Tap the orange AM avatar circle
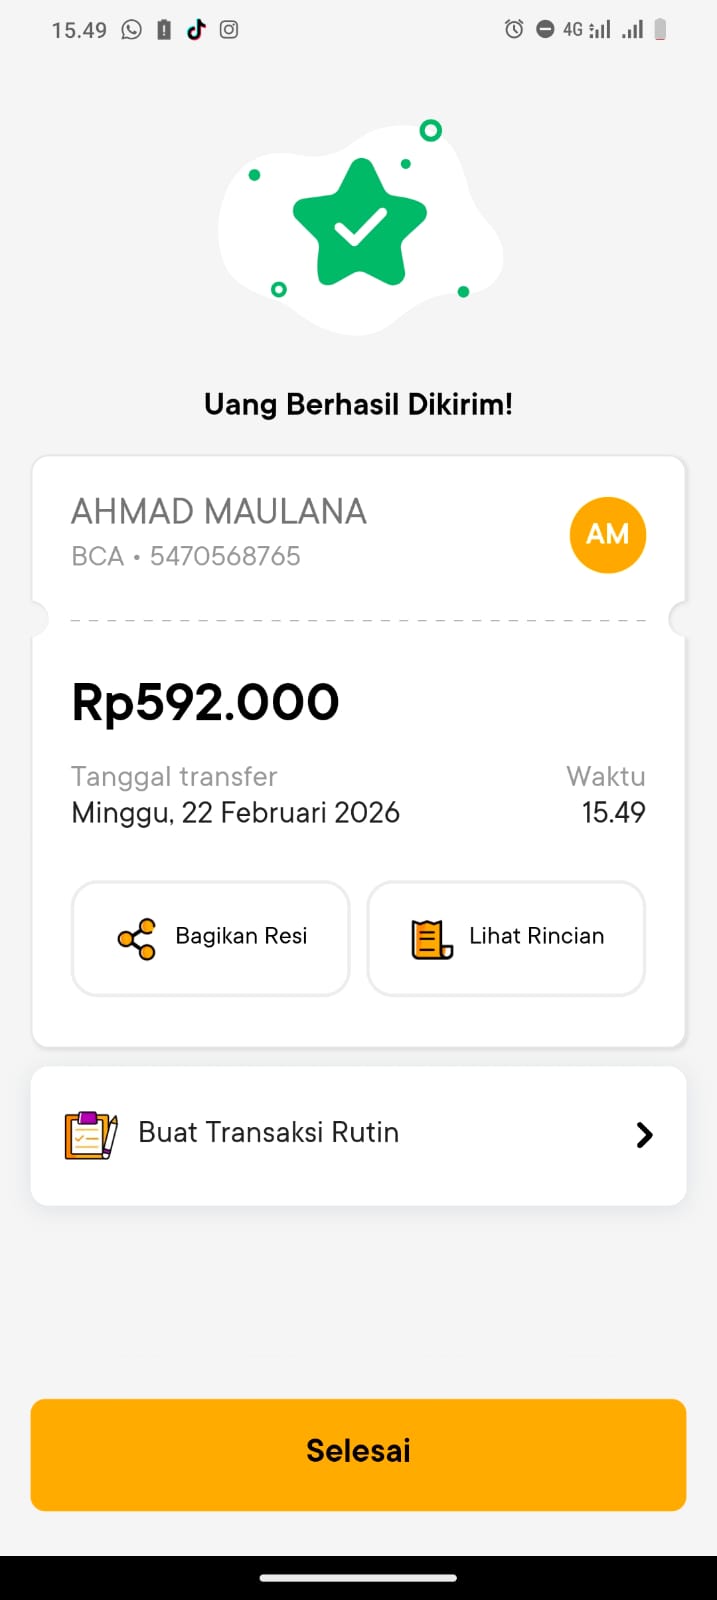The height and width of the screenshot is (1600, 717). point(607,535)
